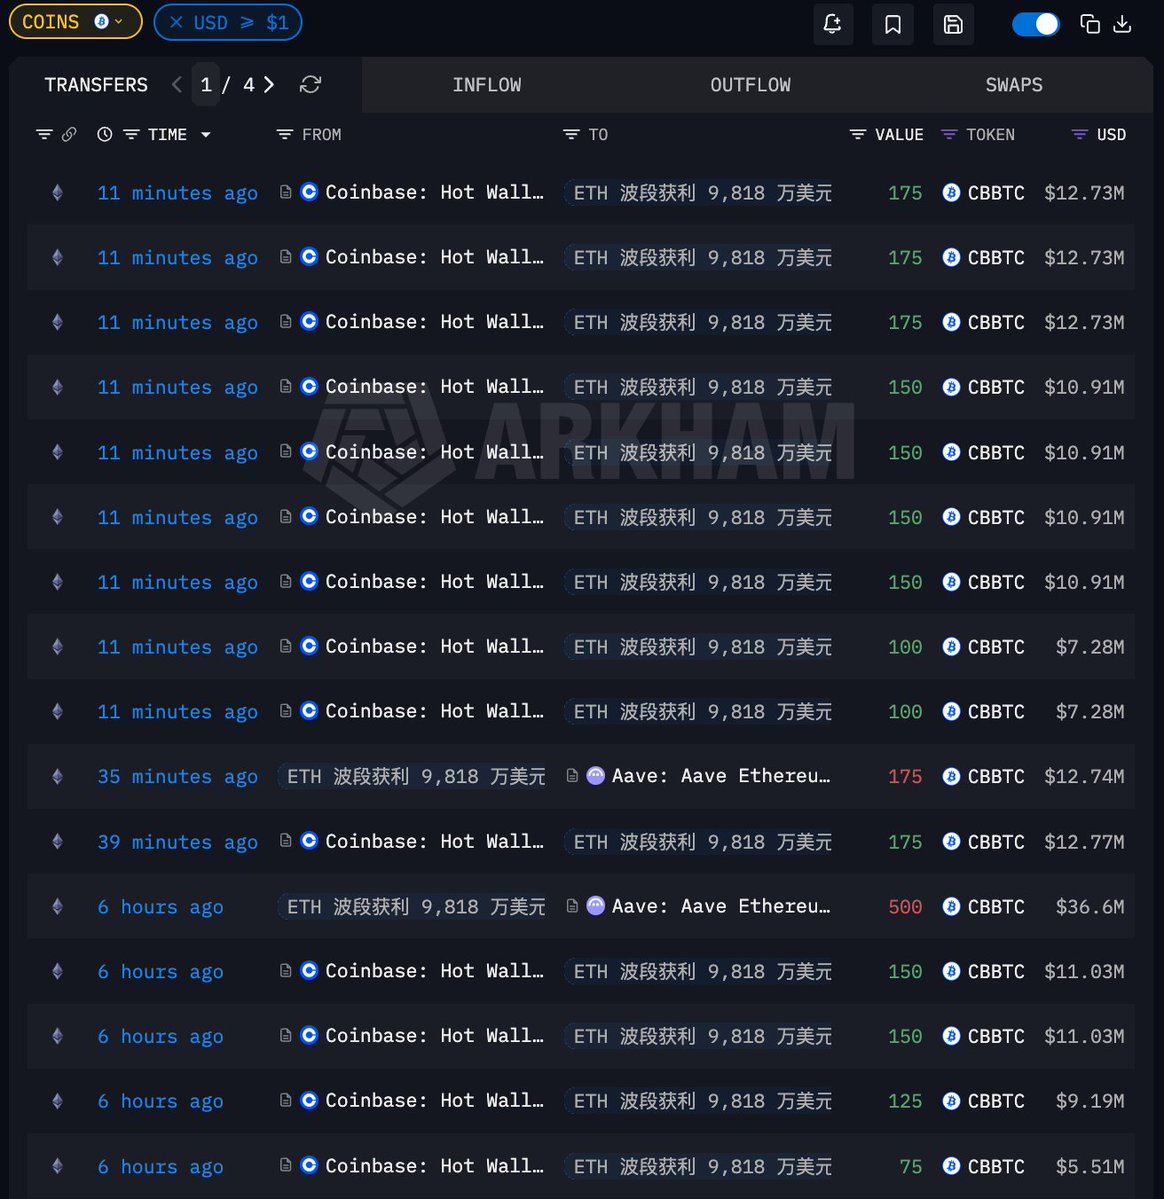Open the '35 minutes ago' transaction link
Screen dimensions: 1164x1199
pos(177,777)
